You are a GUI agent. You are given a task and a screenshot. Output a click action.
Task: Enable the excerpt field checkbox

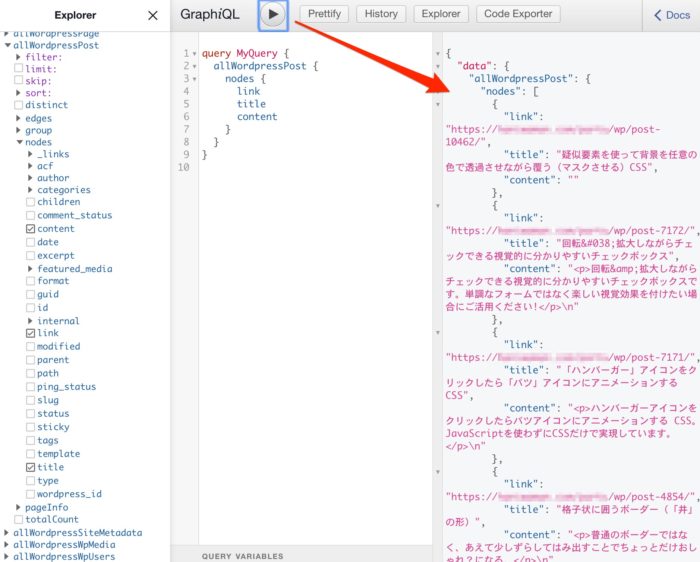pos(30,255)
